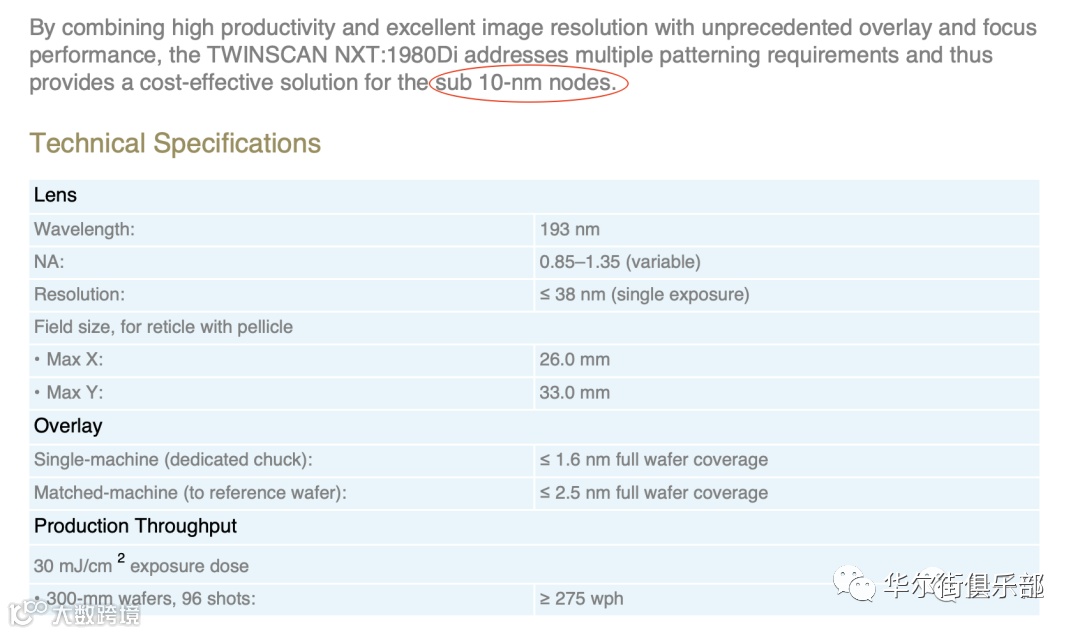Viewport: 1080px width, 634px height.
Task: Select the 0.85–1.35 (variable) value
Action: (620, 262)
